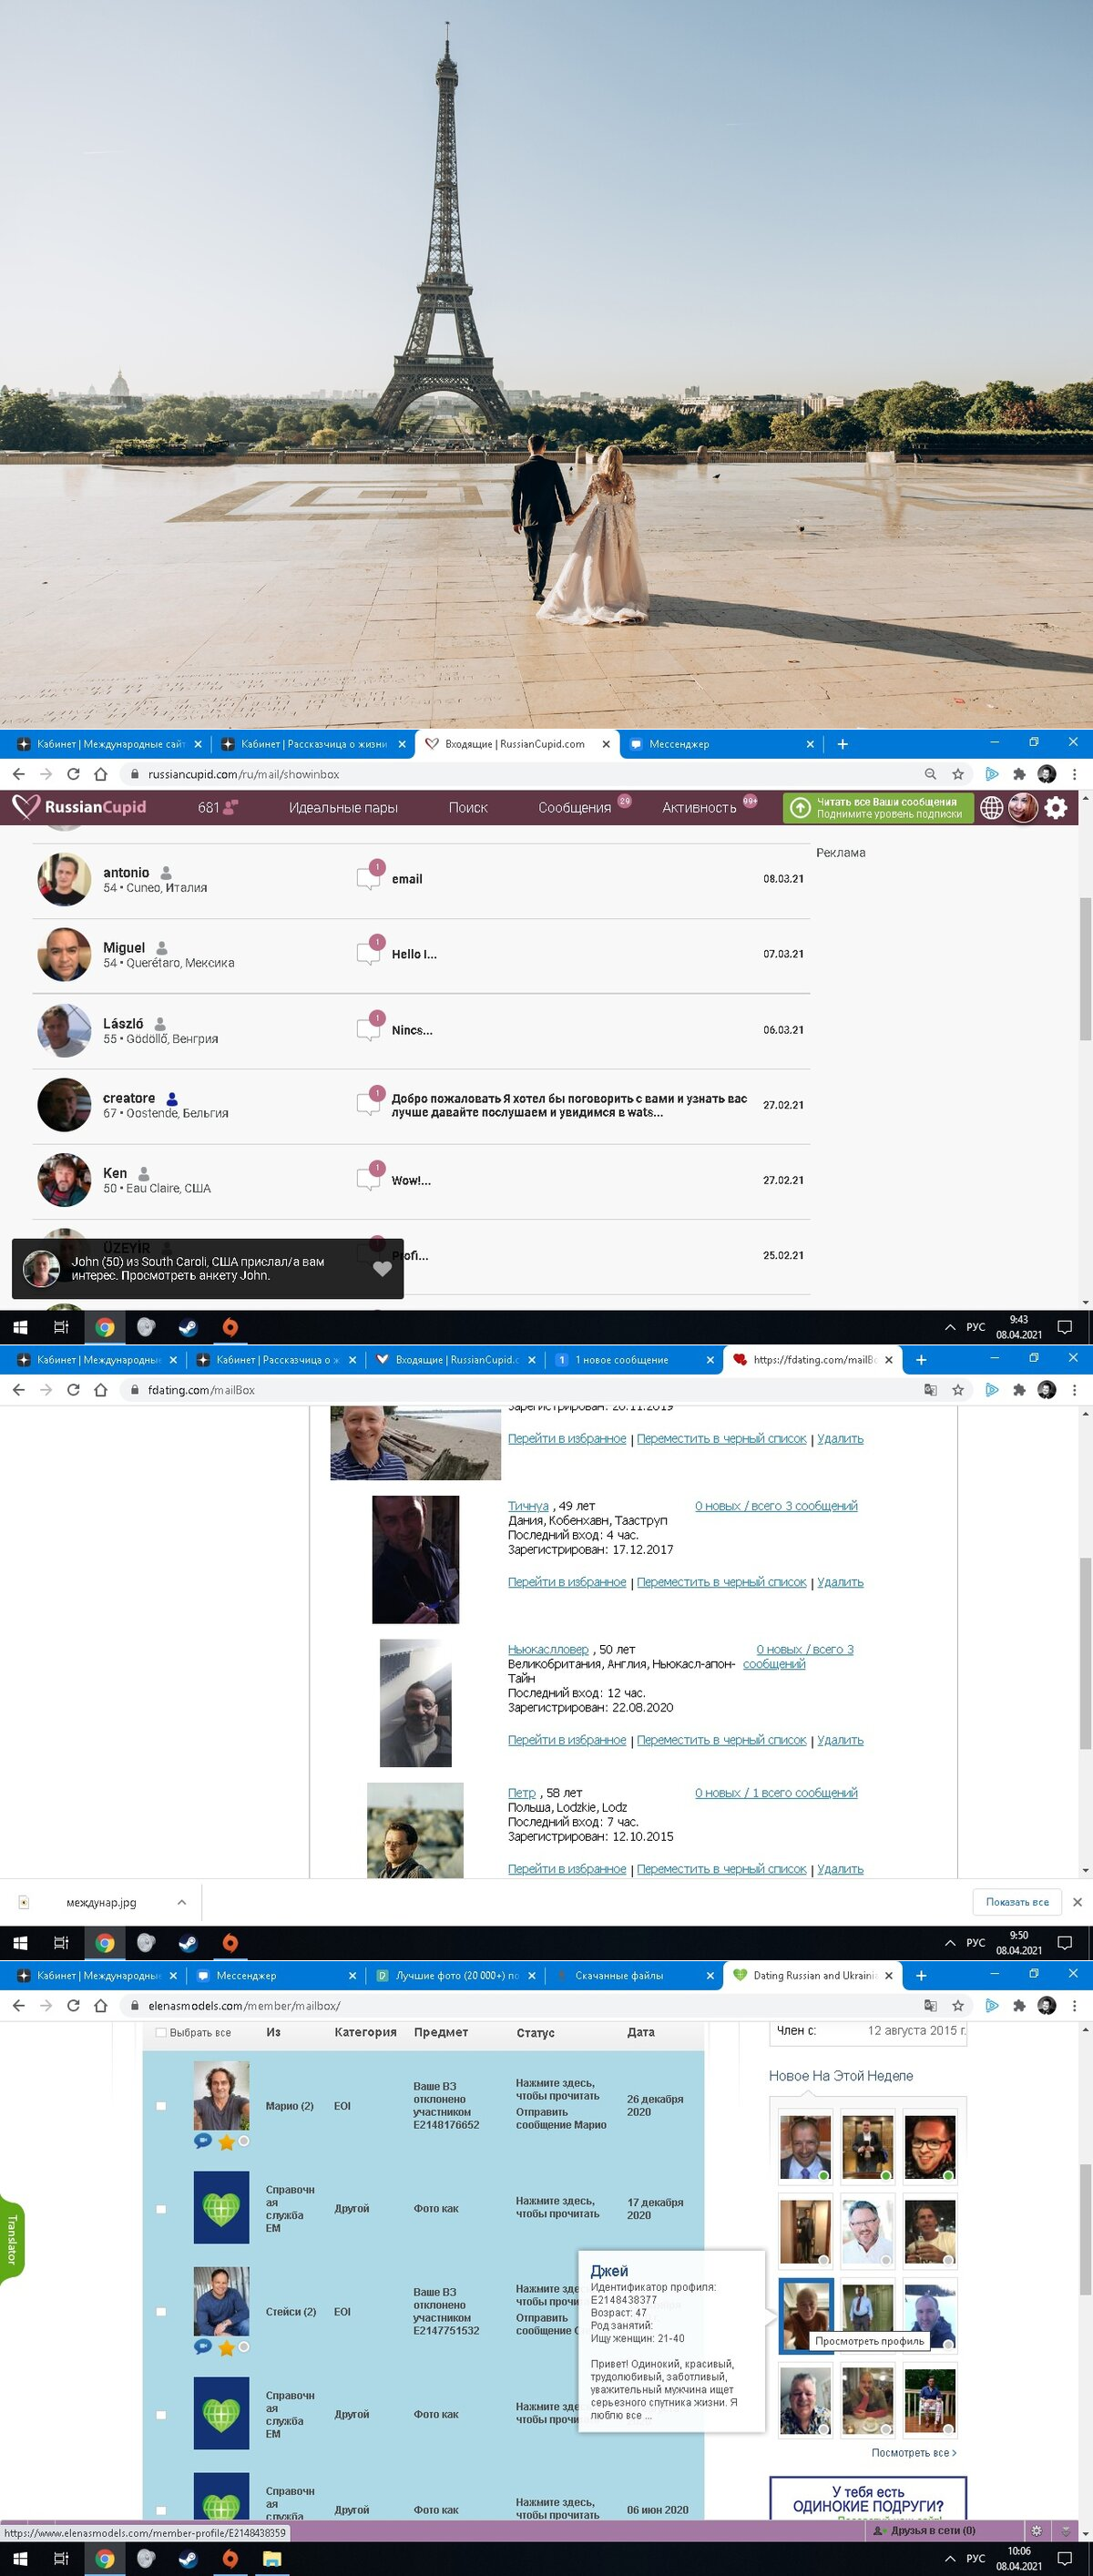The image size is (1093, 2576).
Task: Reload the russiancupid.com page
Action: pyautogui.click(x=73, y=774)
